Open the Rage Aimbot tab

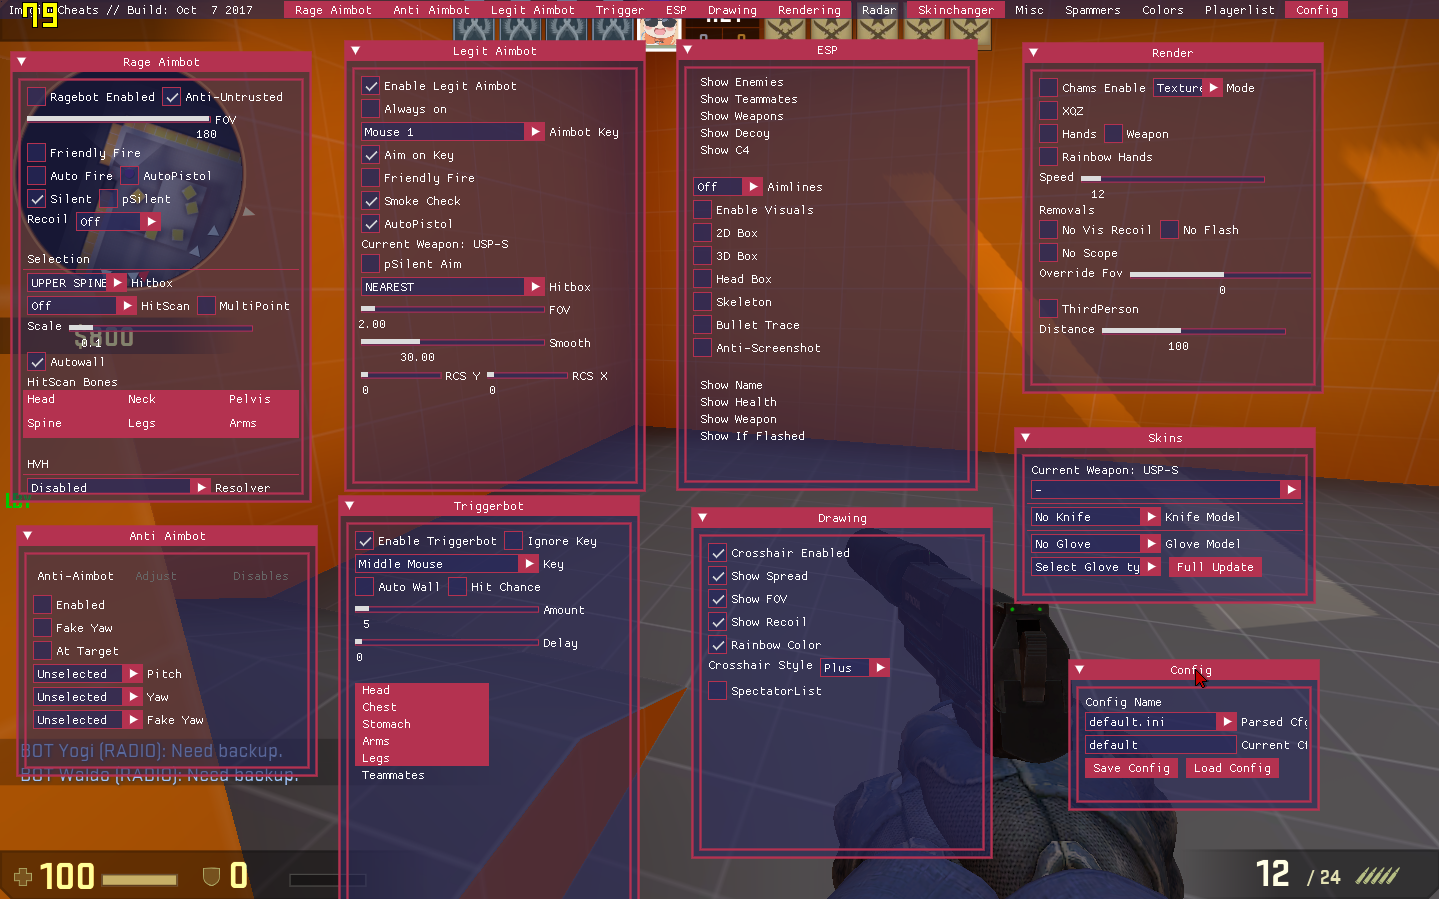pyautogui.click(x=333, y=10)
